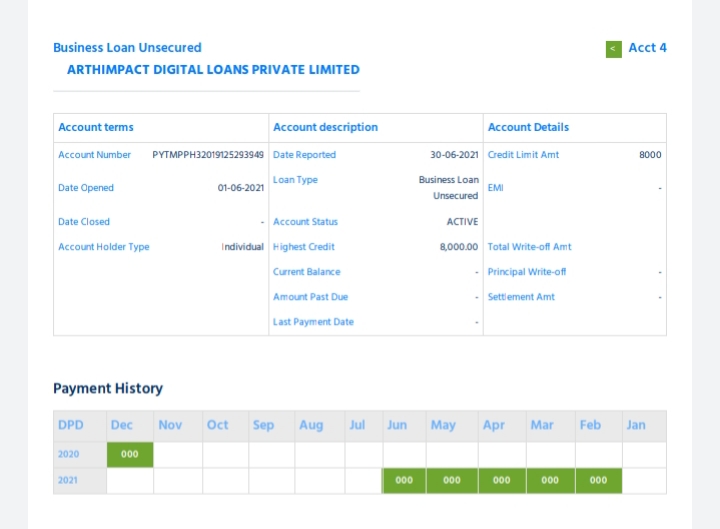Select the green 000 cell for Jun 2021
This screenshot has height=529, width=720.
click(x=404, y=480)
